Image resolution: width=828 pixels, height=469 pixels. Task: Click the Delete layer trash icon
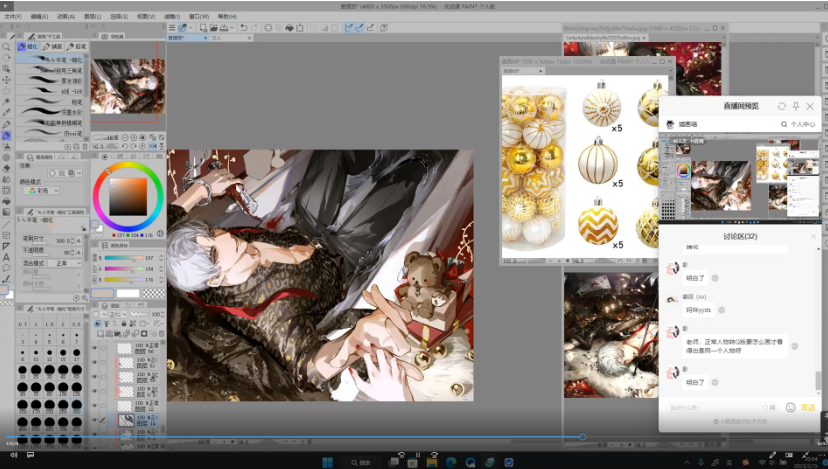click(161, 334)
